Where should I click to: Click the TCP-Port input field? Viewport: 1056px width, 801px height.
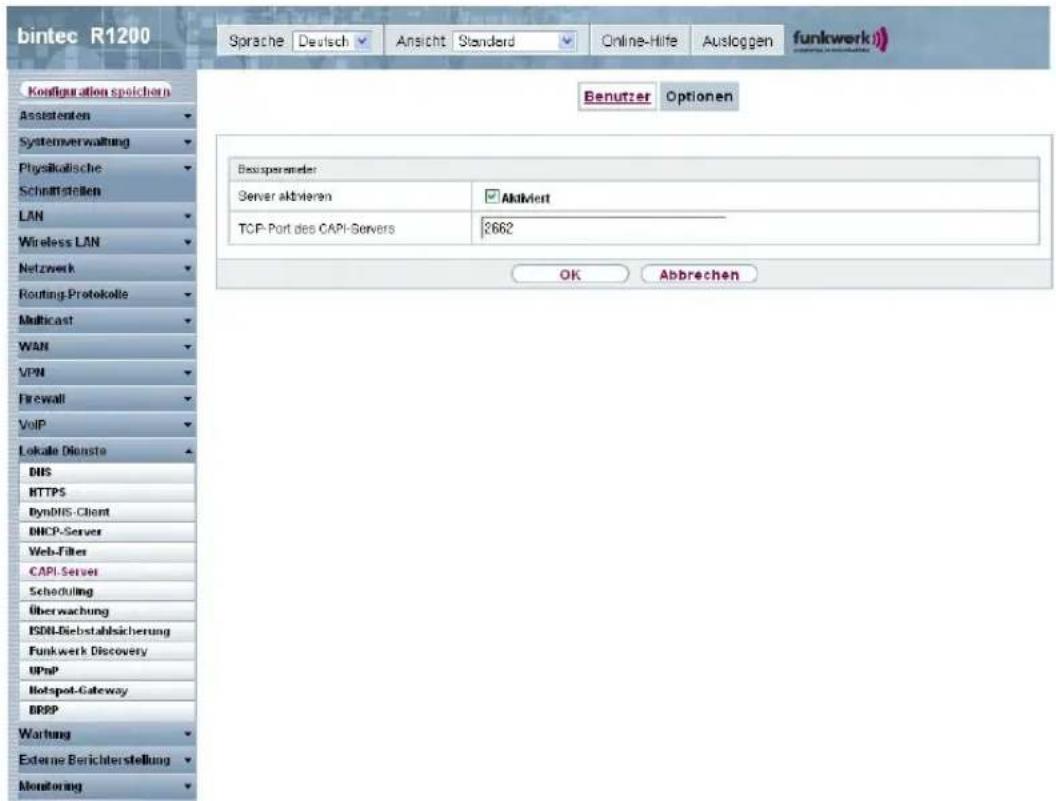[x=603, y=228]
